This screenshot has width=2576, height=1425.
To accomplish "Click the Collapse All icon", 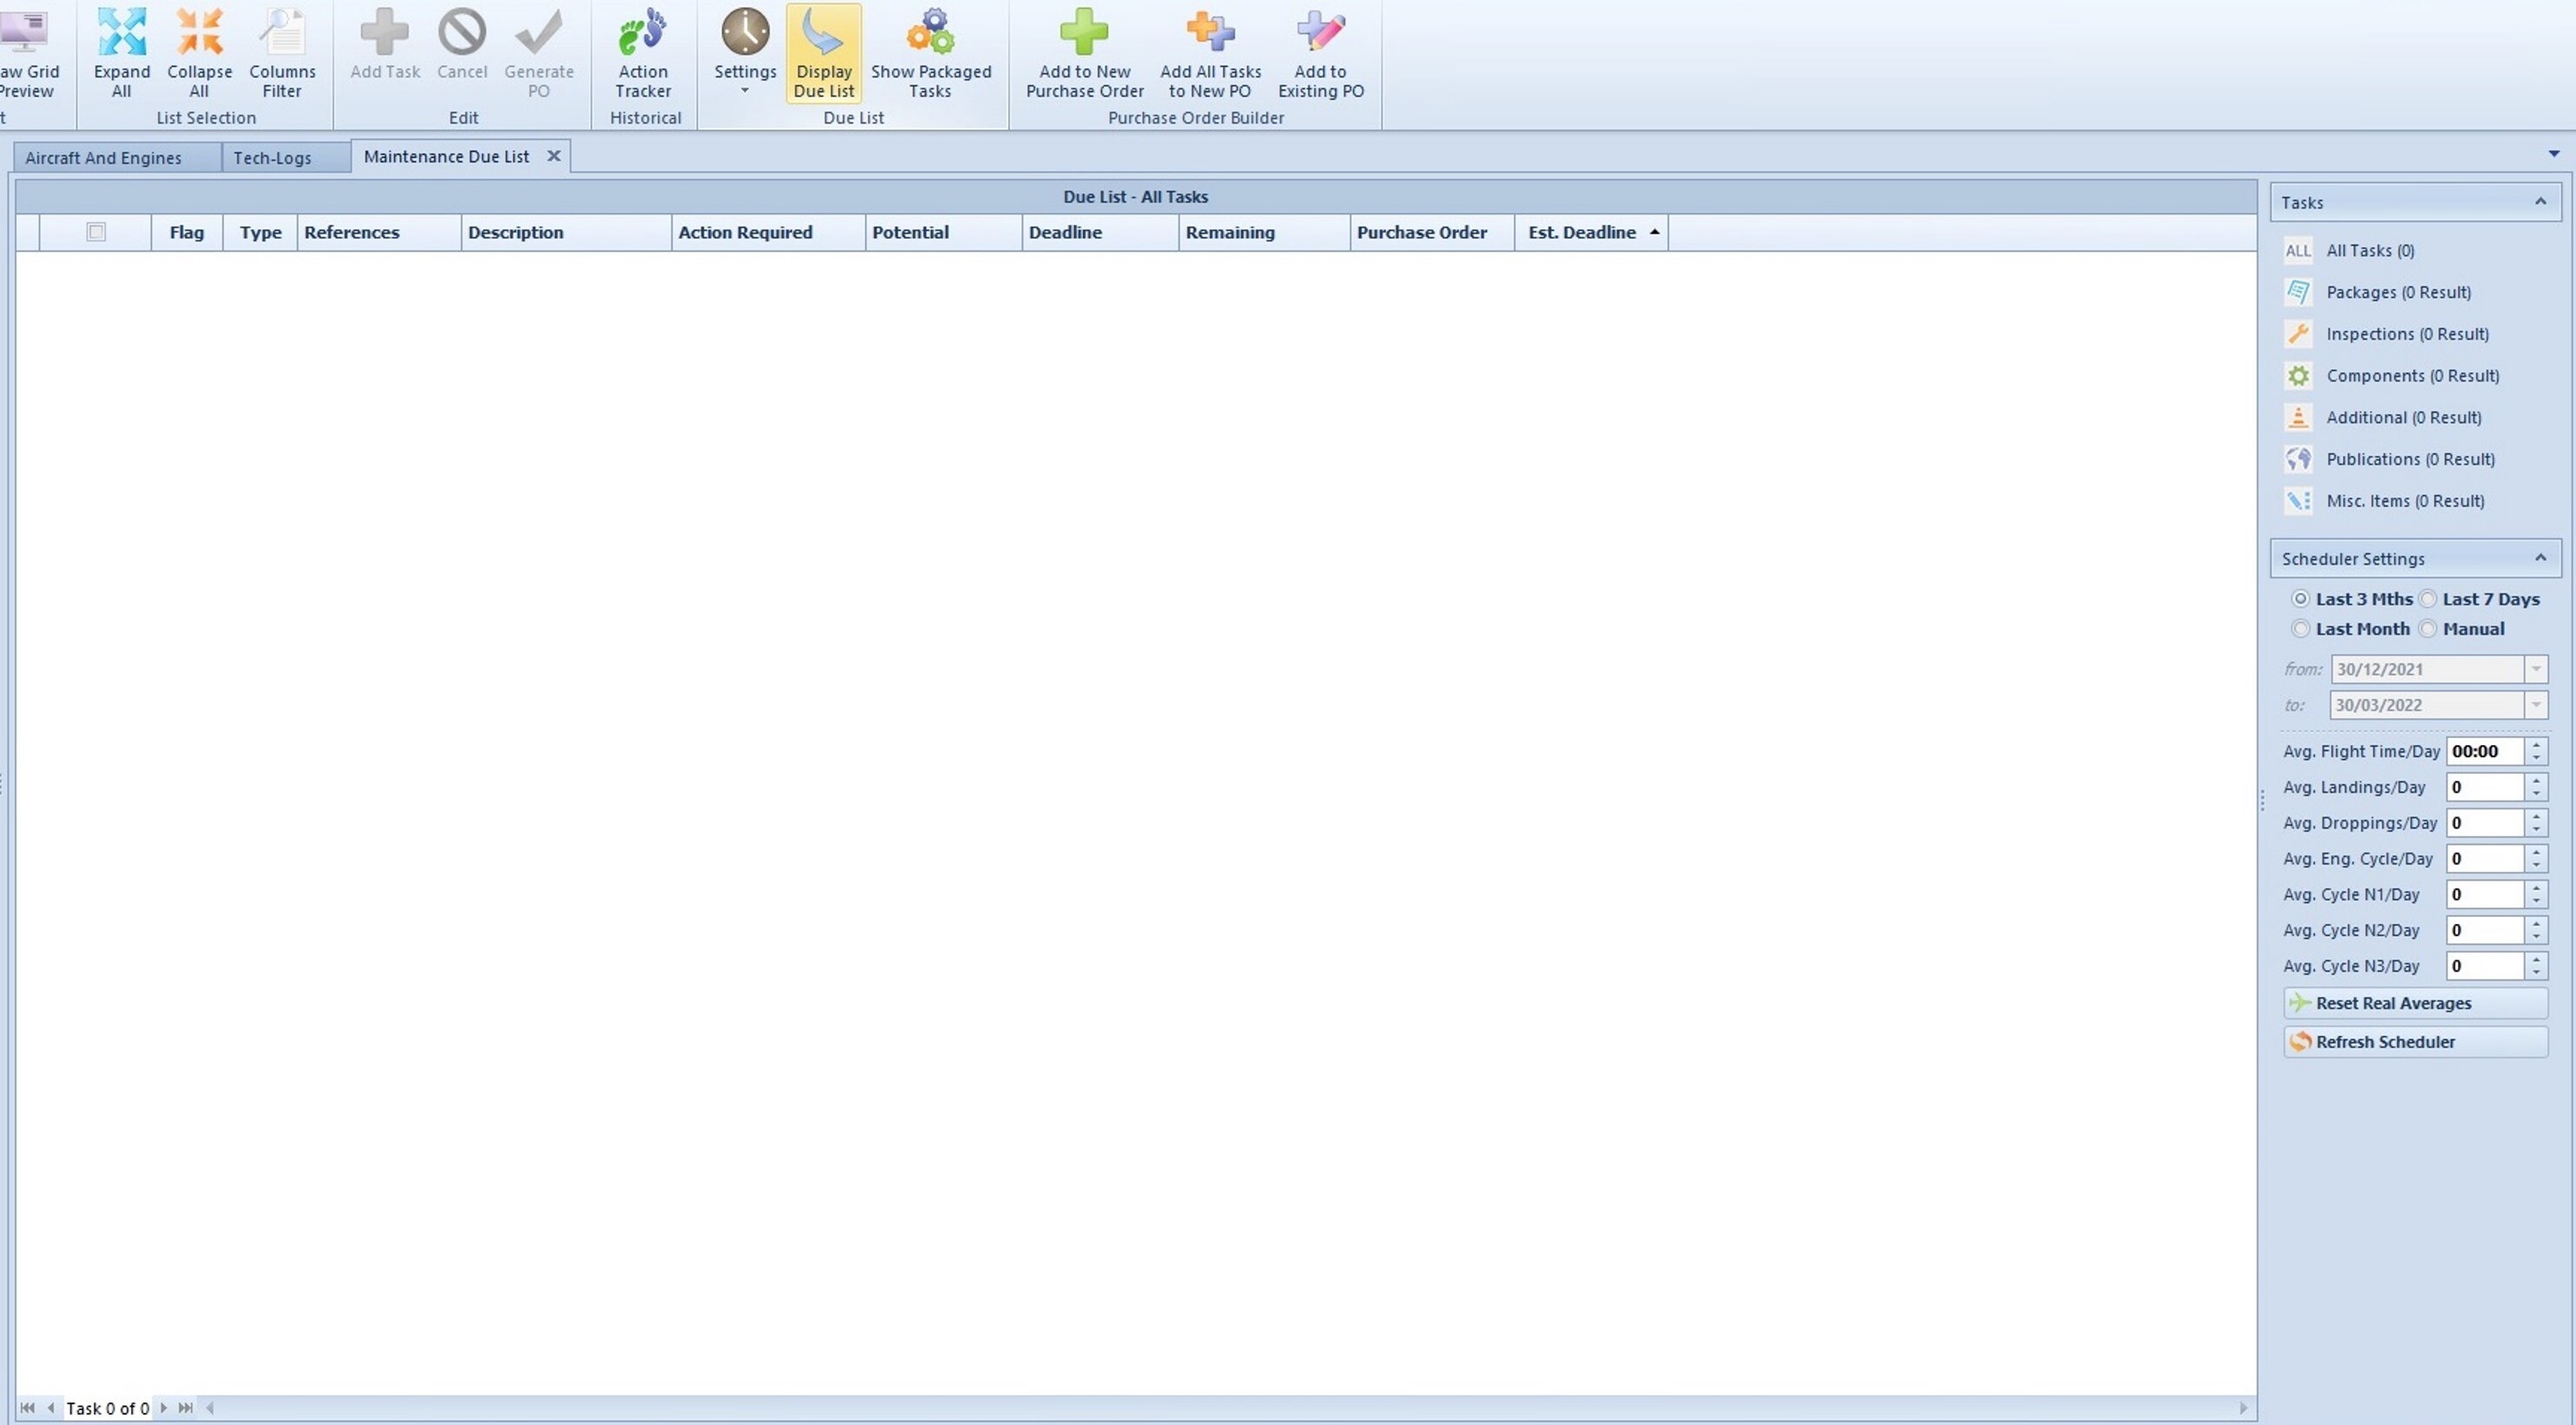I will click(199, 52).
